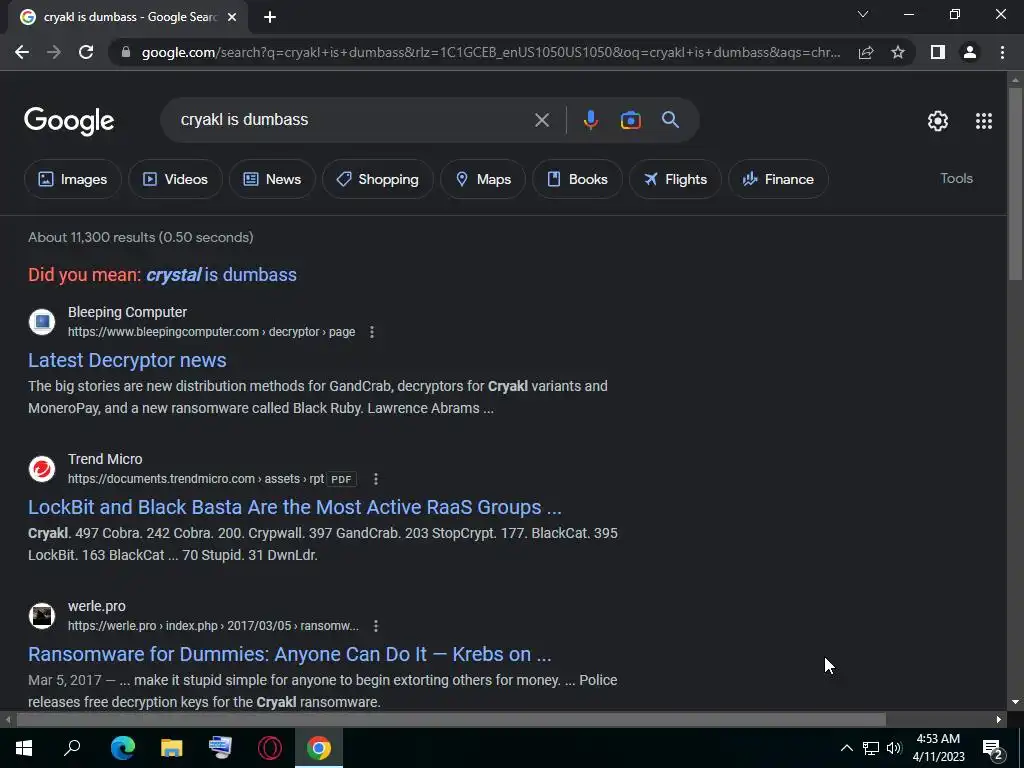
Task: Open the tab search dropdown chevron
Action: (863, 14)
